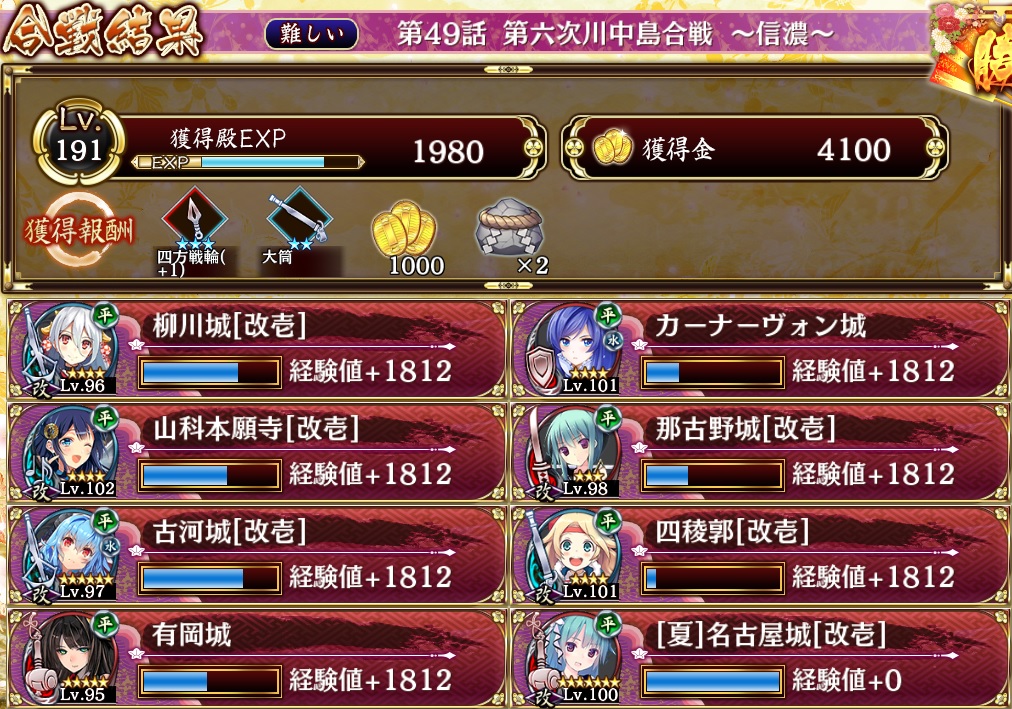This screenshot has height=709, width=1012.
Task: Click the 獲得報酬 red seal emblem
Action: click(80, 230)
